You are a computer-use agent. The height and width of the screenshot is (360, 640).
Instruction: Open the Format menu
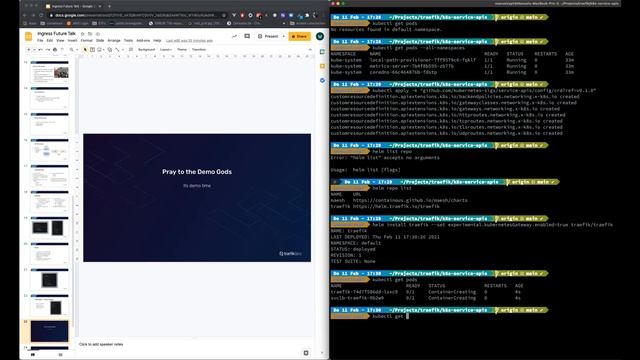coord(87,41)
